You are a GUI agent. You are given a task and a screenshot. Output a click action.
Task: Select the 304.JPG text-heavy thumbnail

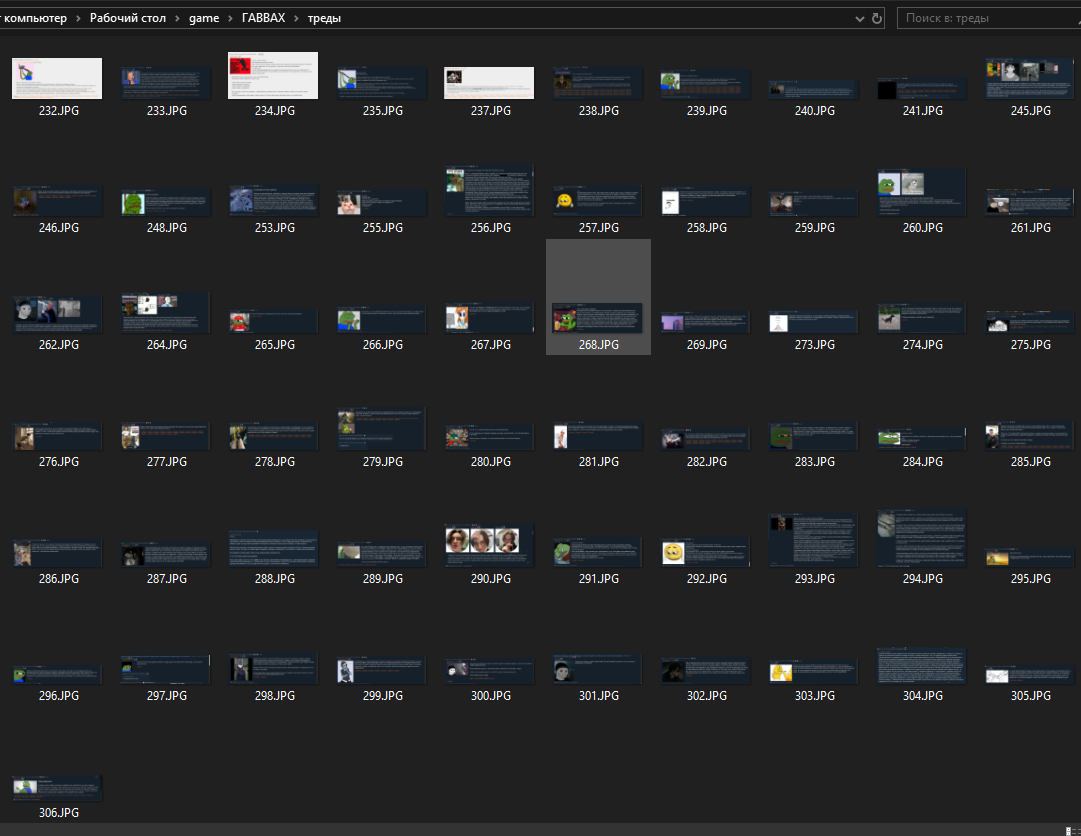pyautogui.click(x=921, y=665)
